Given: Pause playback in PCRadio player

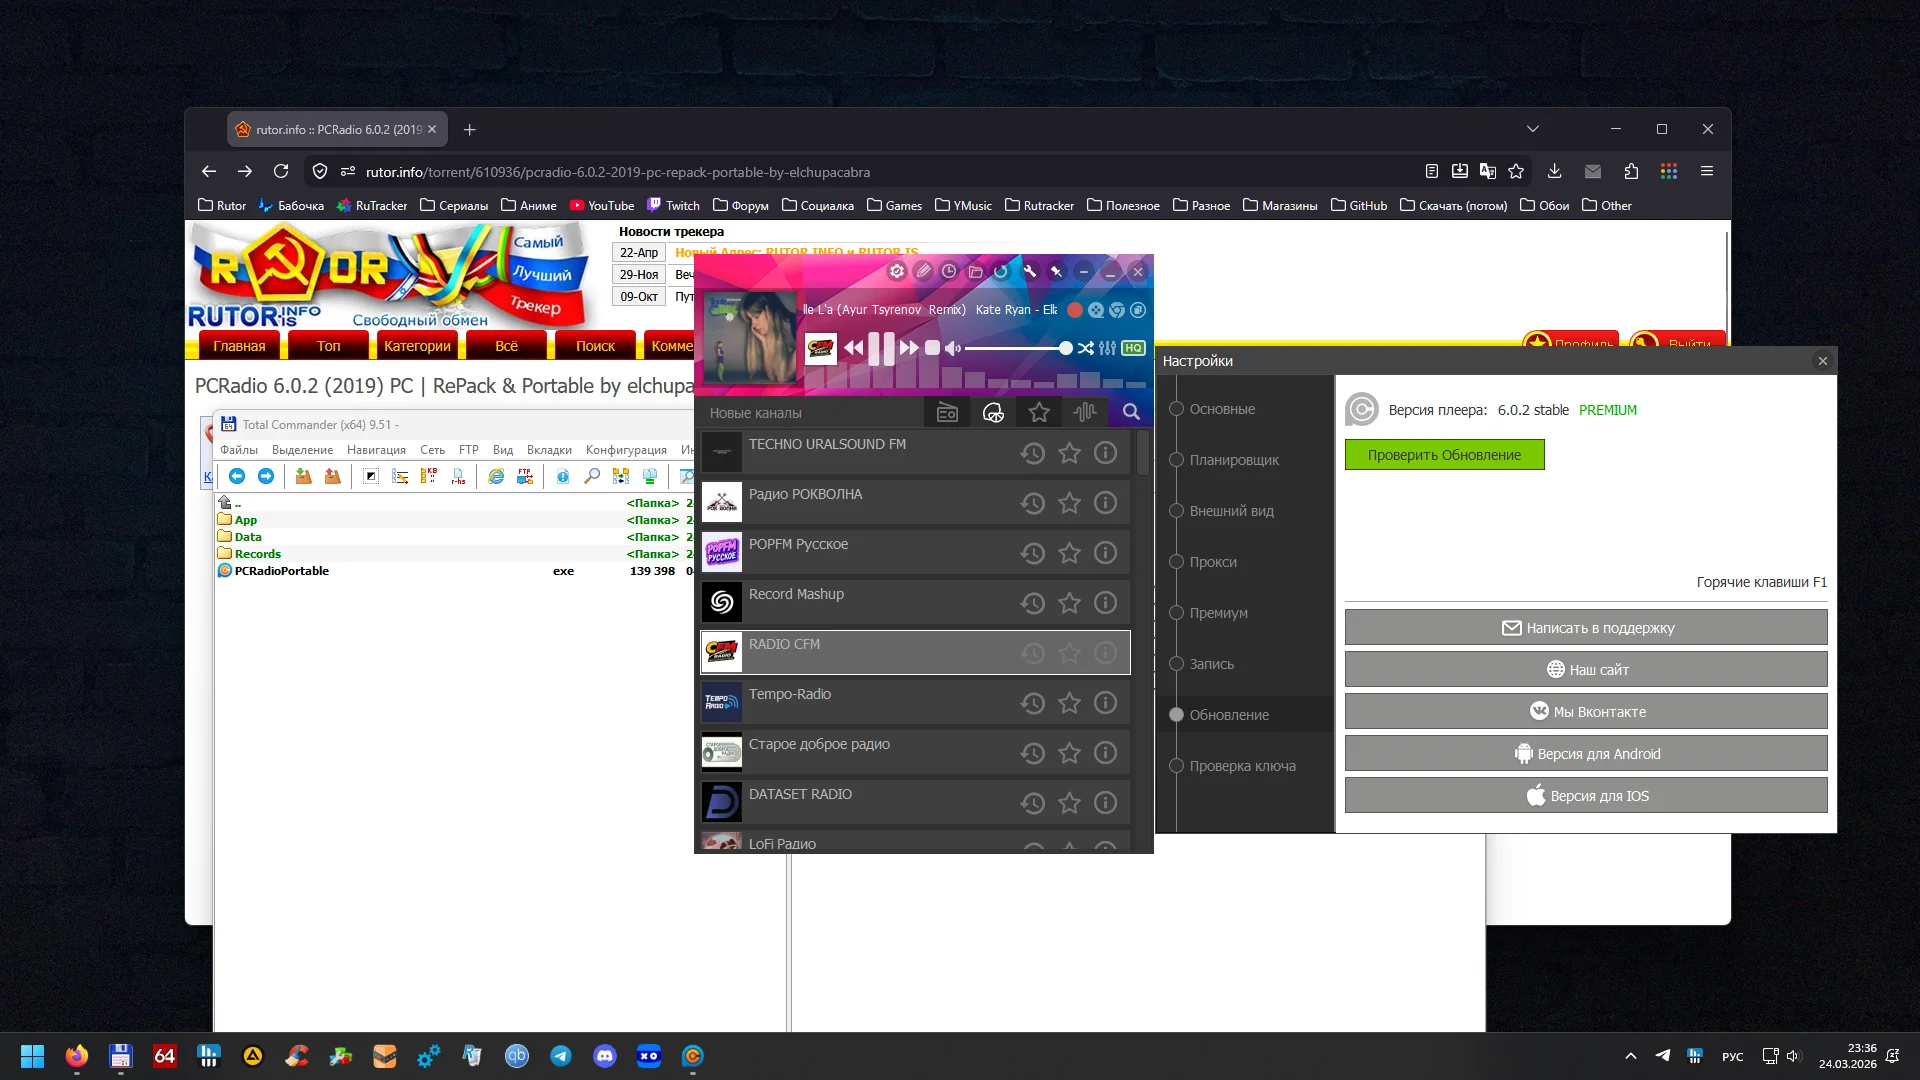Looking at the screenshot, I should 881,348.
